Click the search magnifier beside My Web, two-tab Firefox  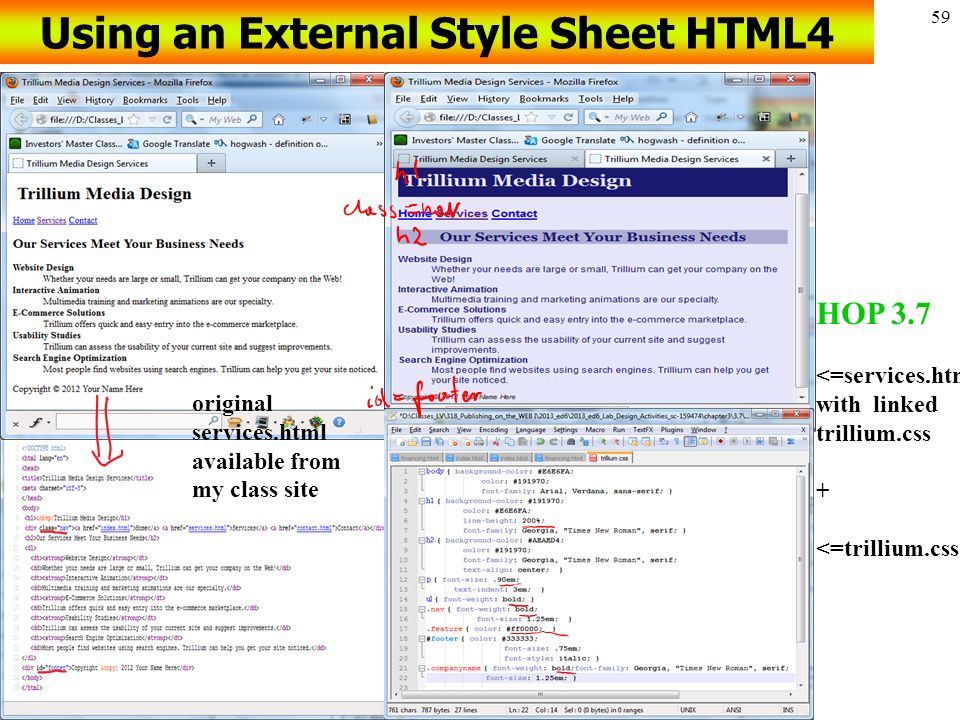click(x=662, y=117)
